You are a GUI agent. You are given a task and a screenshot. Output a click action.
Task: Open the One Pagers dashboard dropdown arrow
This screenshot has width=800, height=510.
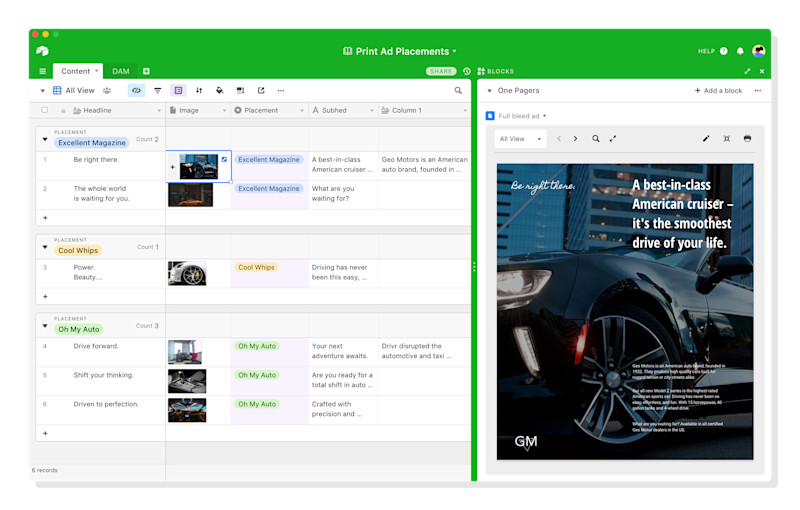click(489, 91)
